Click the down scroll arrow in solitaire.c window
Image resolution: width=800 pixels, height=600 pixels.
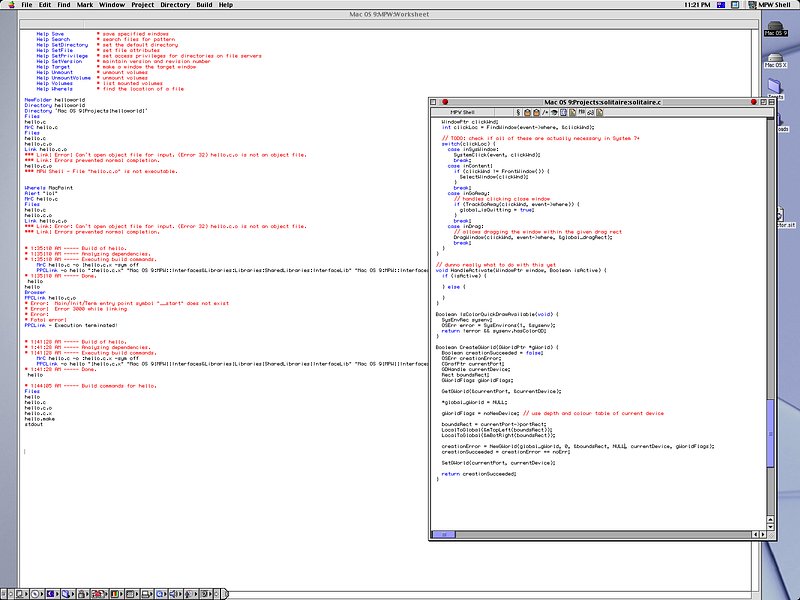pos(770,527)
